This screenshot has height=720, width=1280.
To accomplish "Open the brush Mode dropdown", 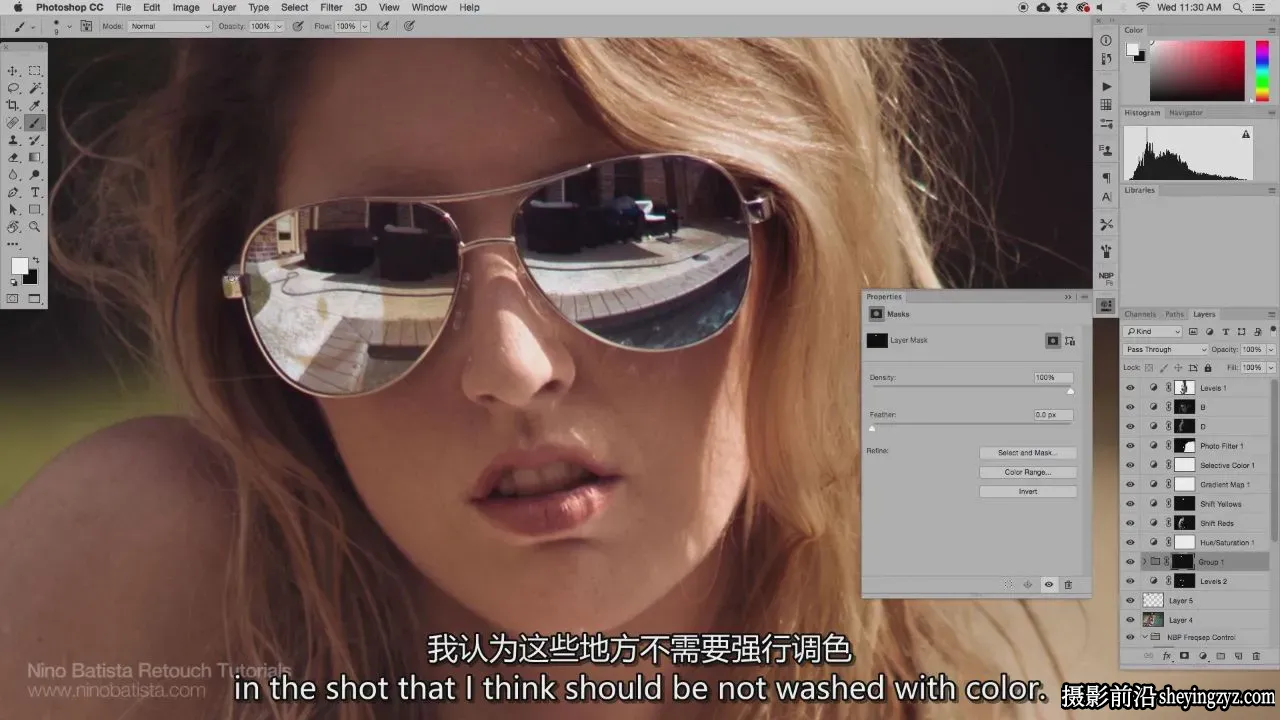I will click(170, 26).
